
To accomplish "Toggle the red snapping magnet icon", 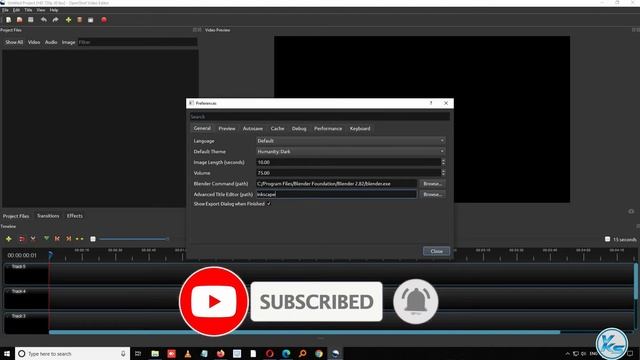I will [22, 239].
